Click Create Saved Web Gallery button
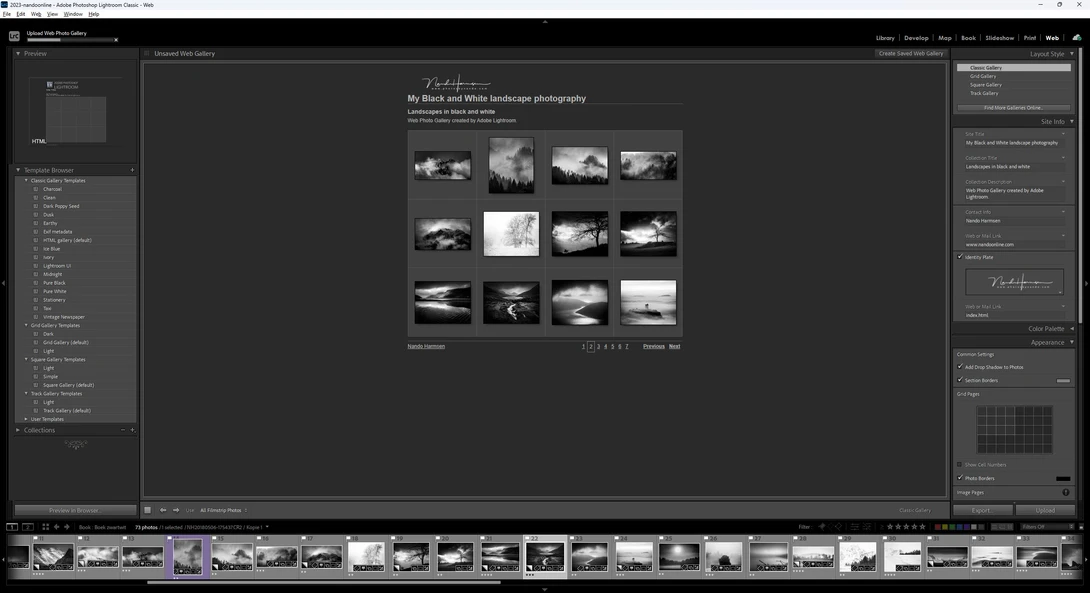The image size is (1090, 593). coord(911,54)
